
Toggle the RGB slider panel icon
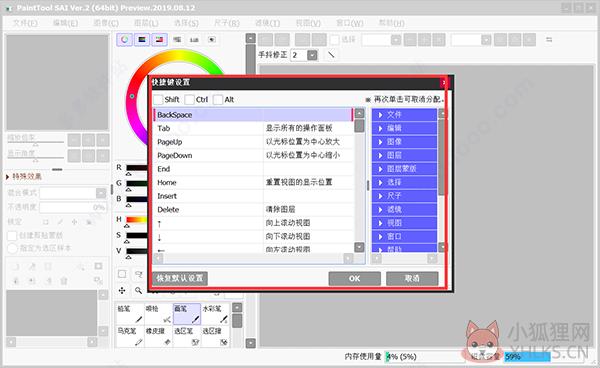pyautogui.click(x=142, y=39)
